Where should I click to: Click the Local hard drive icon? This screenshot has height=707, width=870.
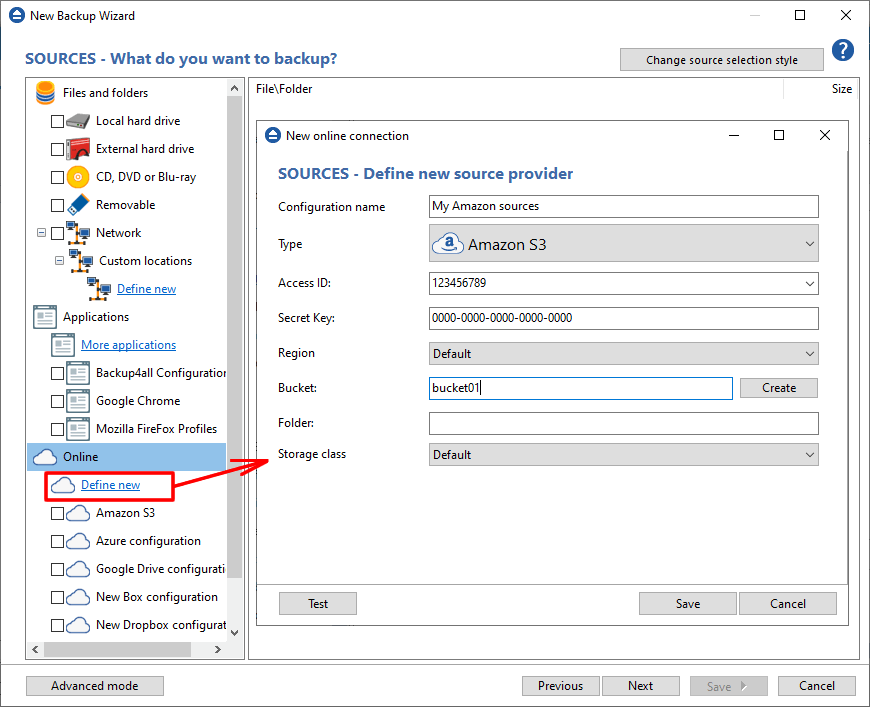[x=78, y=121]
